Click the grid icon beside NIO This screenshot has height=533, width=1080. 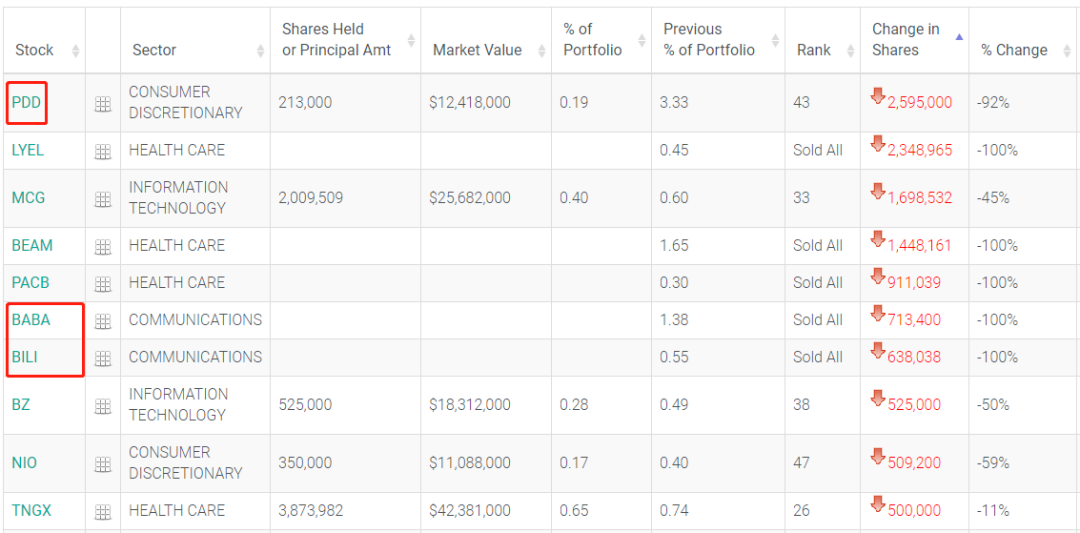tap(102, 464)
